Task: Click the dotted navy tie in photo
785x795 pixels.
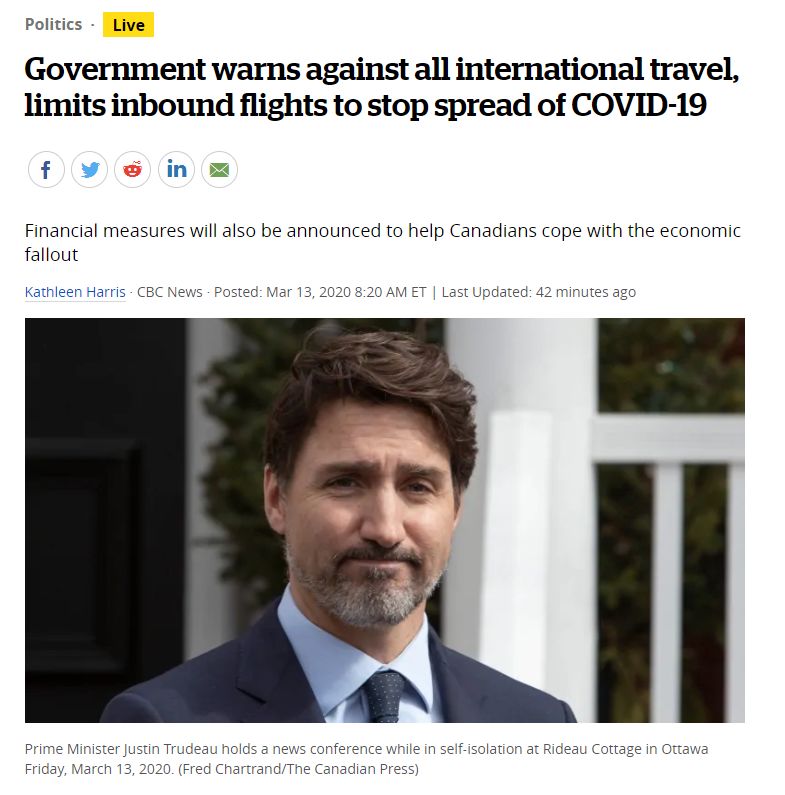Action: click(x=383, y=696)
